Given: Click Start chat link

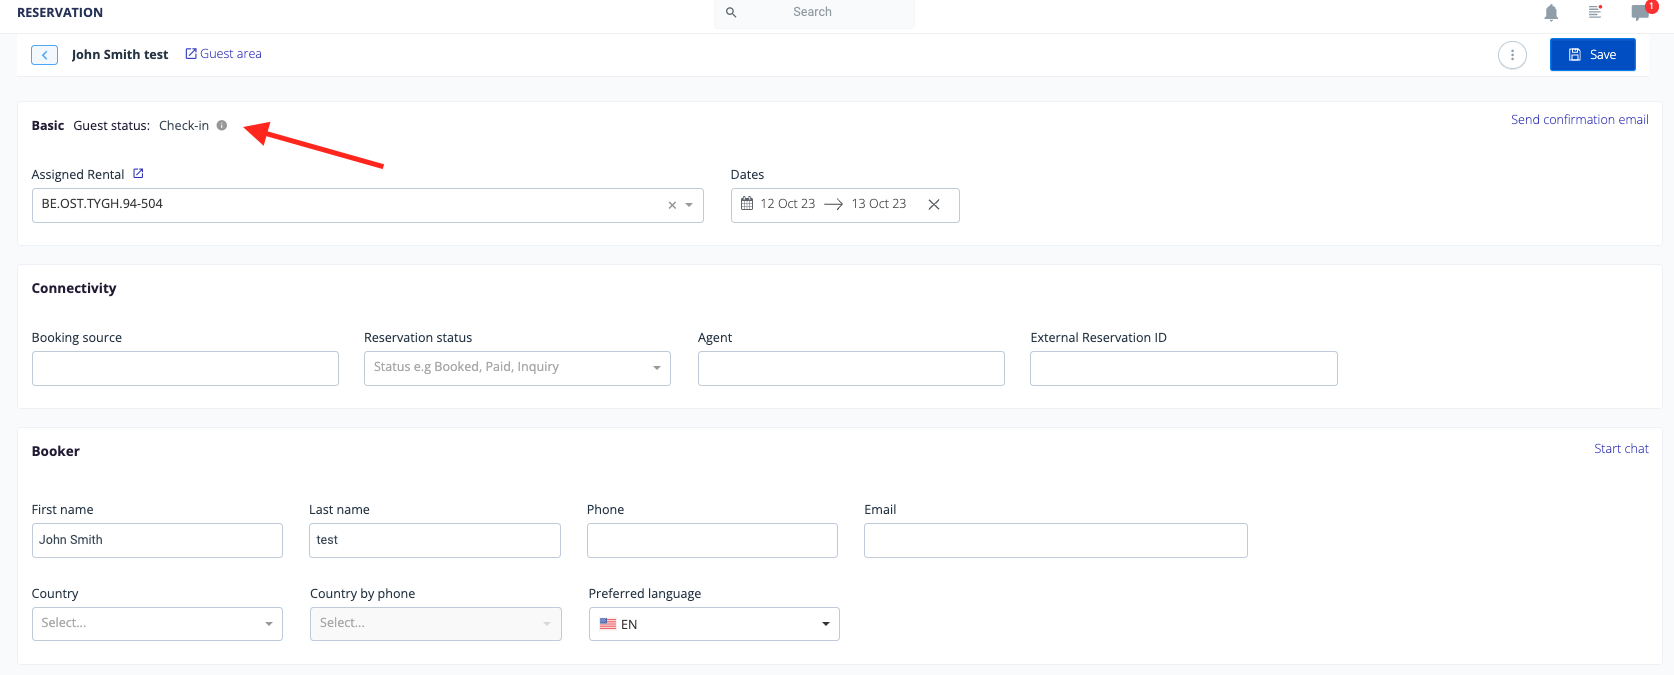Looking at the screenshot, I should (x=1621, y=449).
